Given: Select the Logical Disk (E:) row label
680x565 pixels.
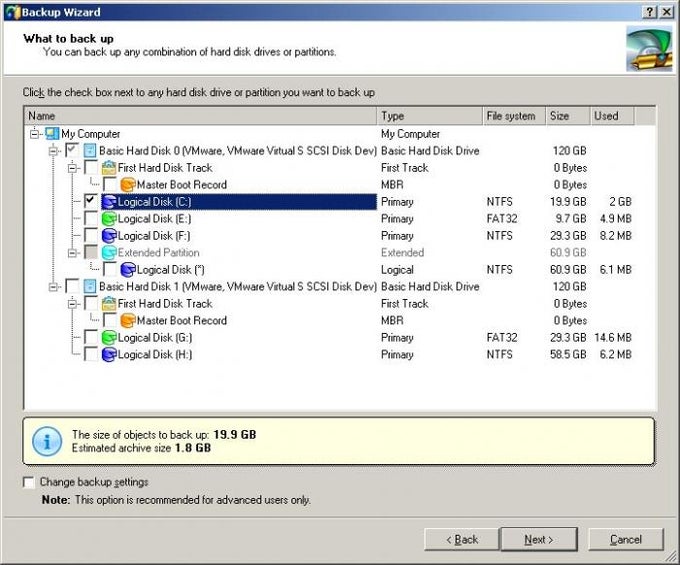Looking at the screenshot, I should 154,219.
